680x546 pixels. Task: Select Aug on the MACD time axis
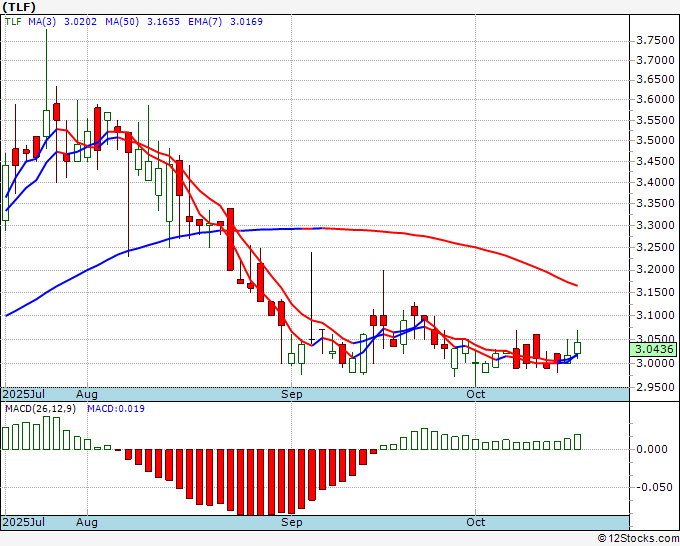click(87, 522)
